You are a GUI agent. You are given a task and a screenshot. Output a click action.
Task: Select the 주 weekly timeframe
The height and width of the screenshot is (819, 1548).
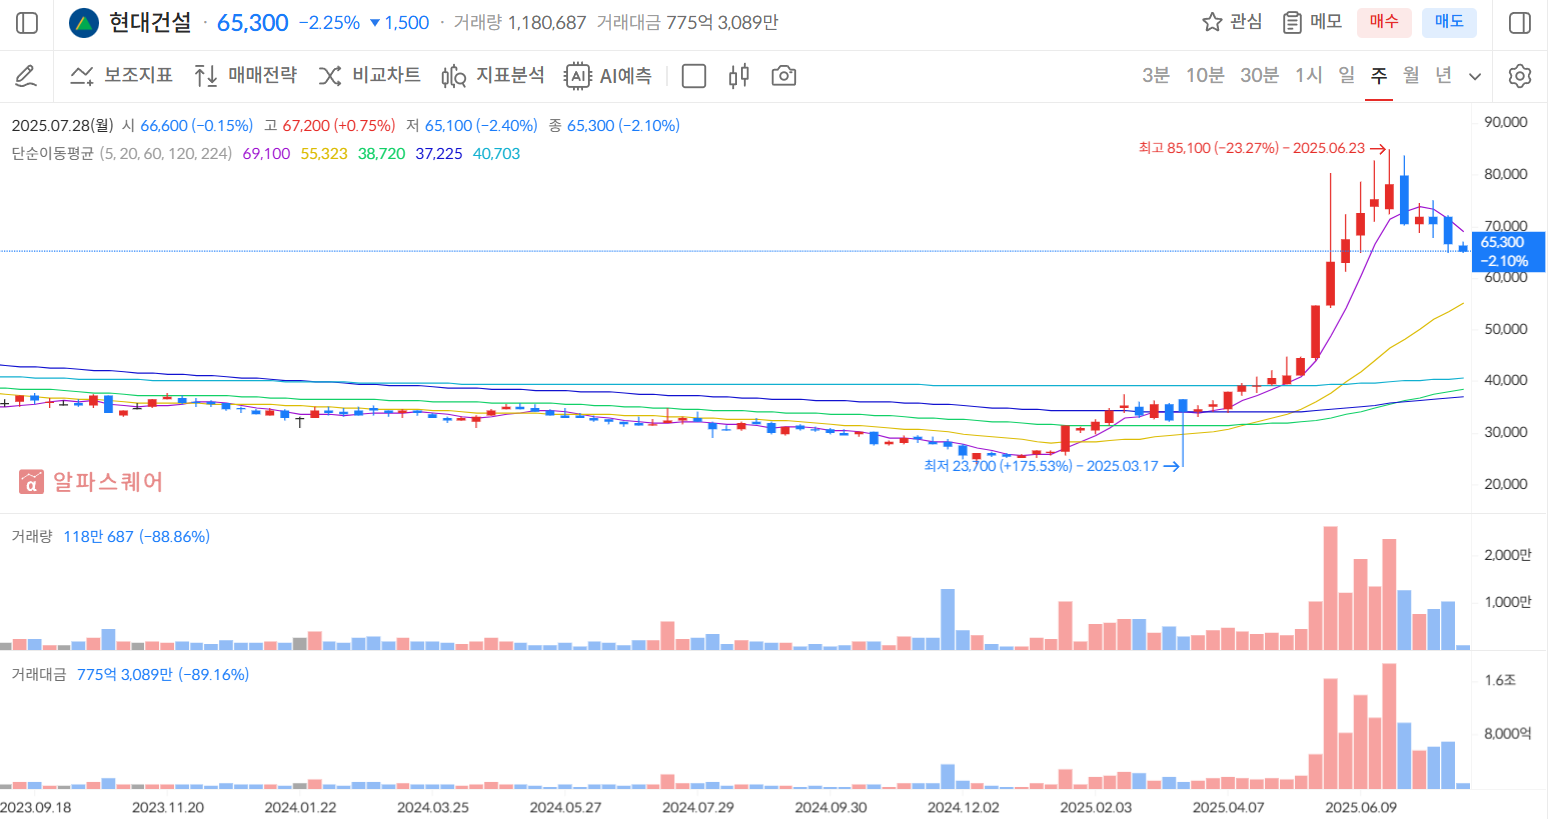[x=1379, y=76]
